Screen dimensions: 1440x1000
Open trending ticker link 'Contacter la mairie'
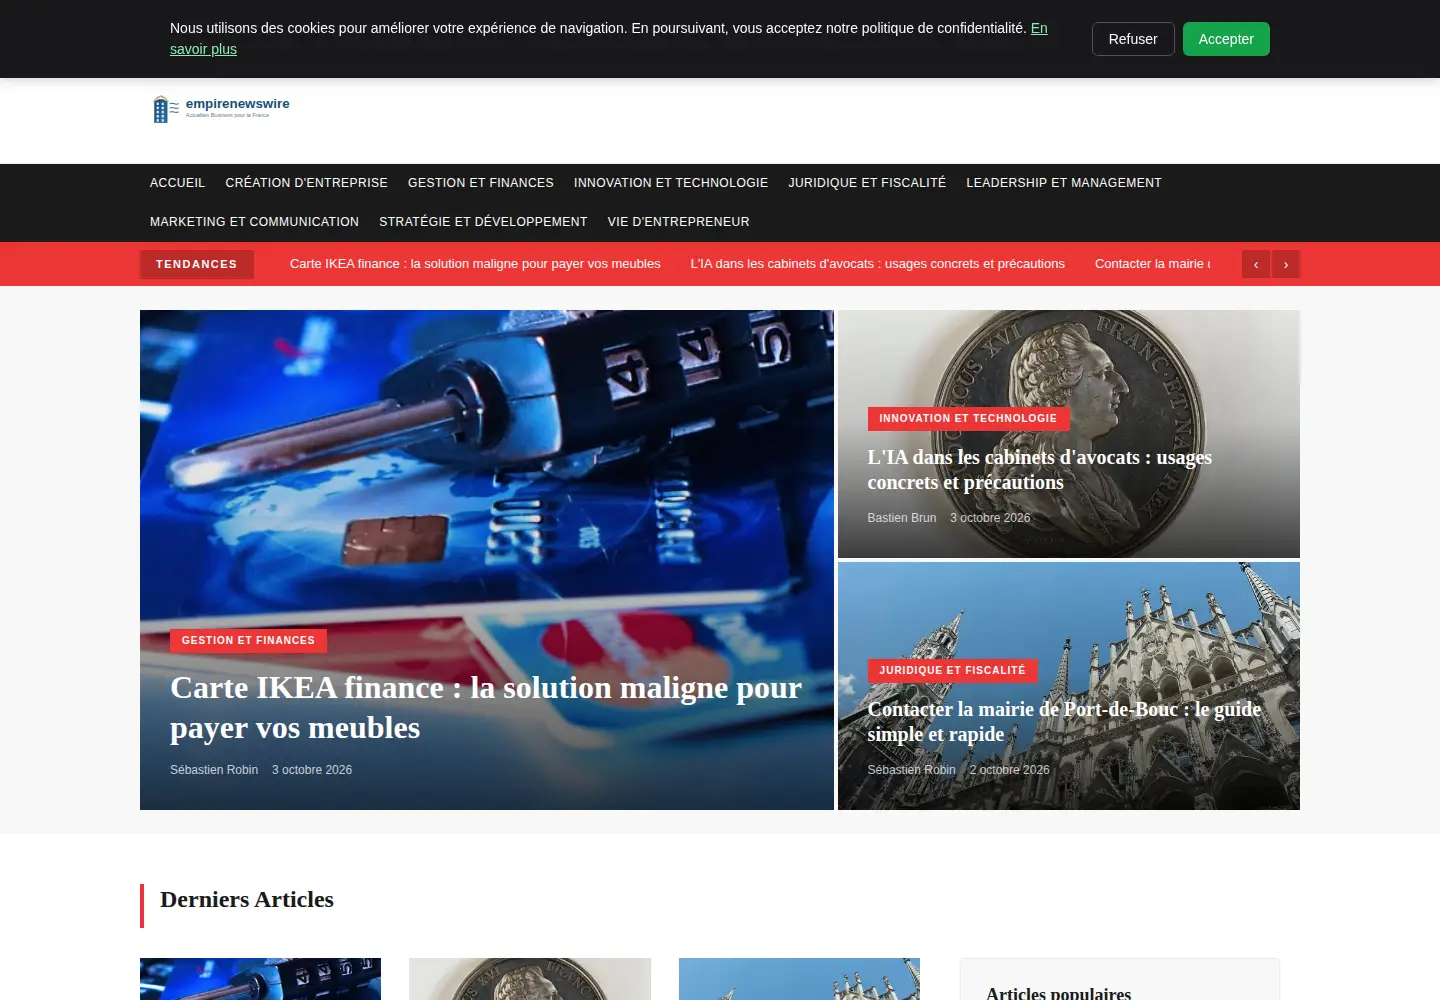pos(1152,264)
